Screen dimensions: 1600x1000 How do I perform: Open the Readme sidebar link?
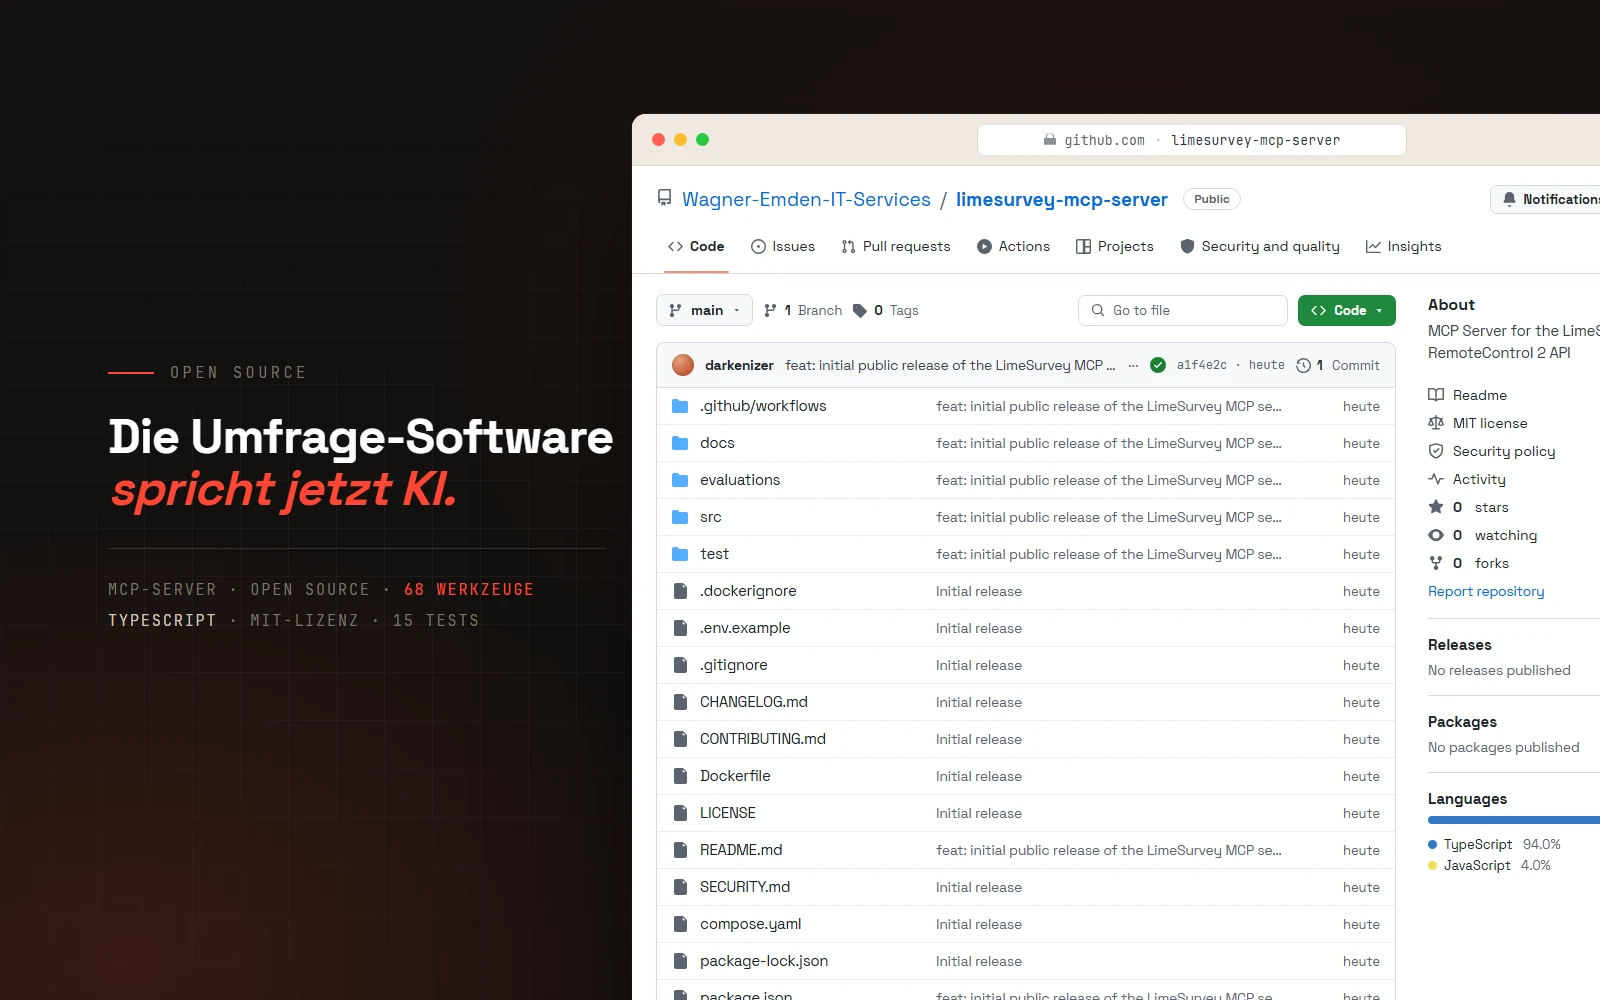click(x=1479, y=395)
